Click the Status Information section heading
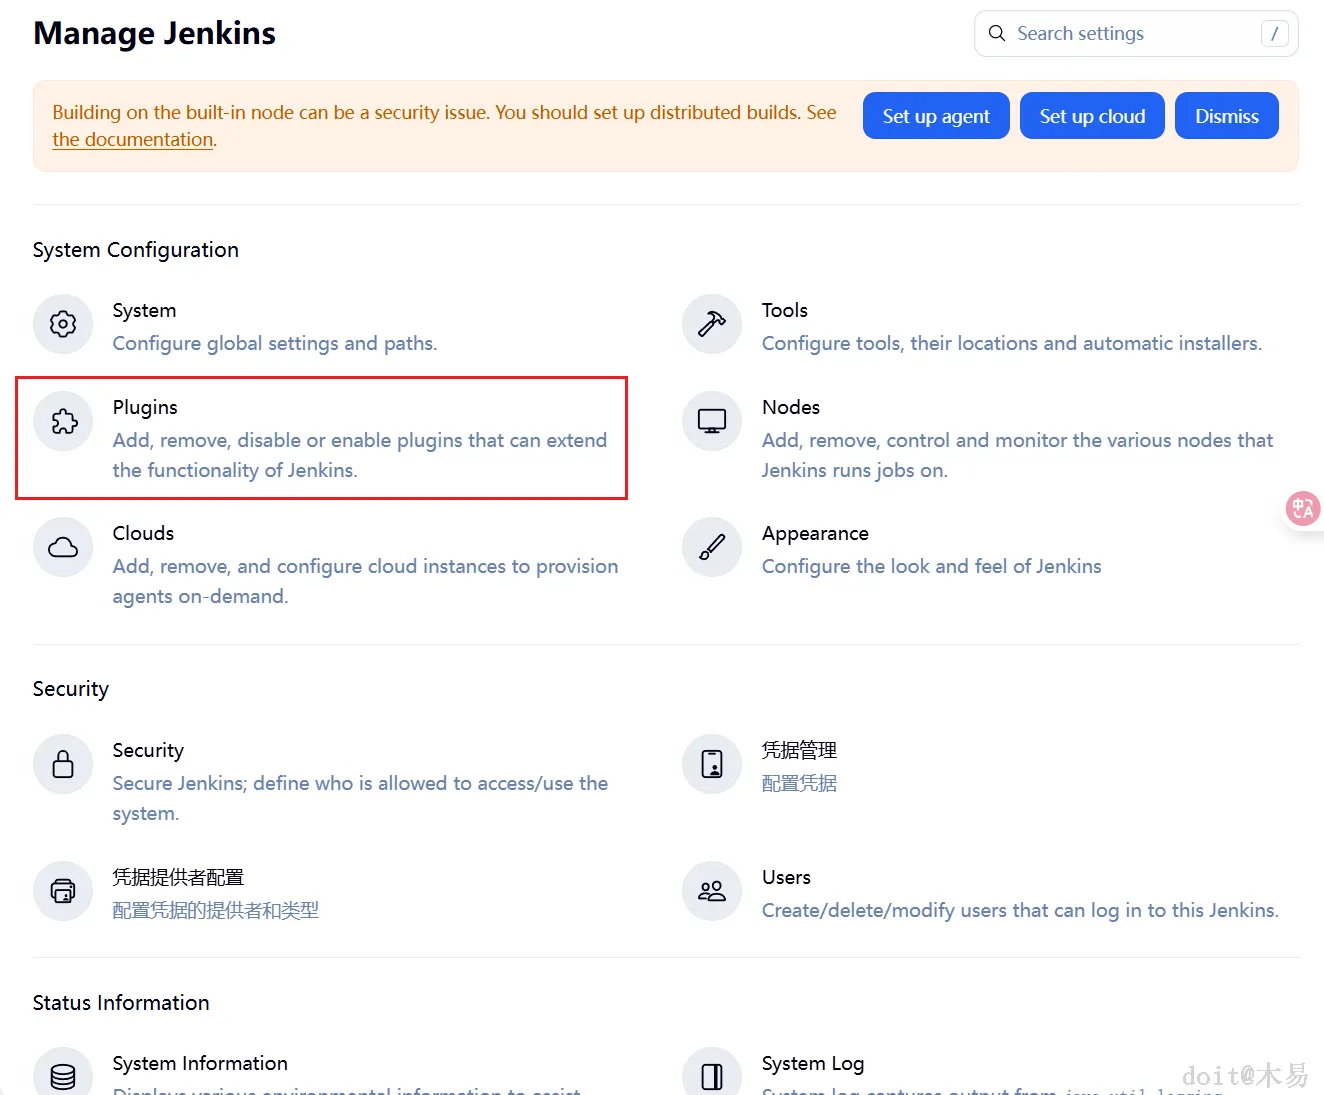Viewport: 1324px width, 1095px height. click(121, 1003)
